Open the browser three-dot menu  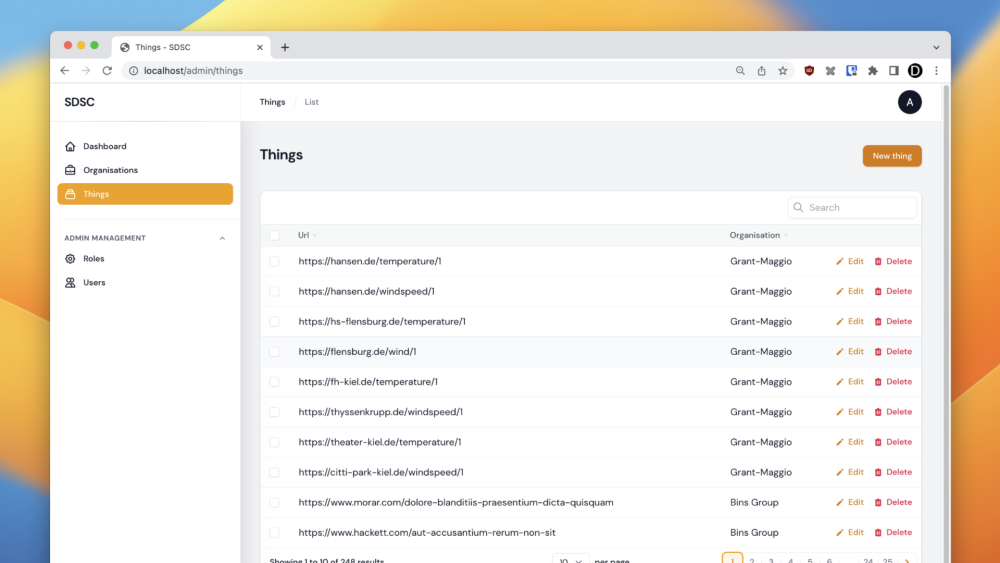pyautogui.click(x=936, y=71)
